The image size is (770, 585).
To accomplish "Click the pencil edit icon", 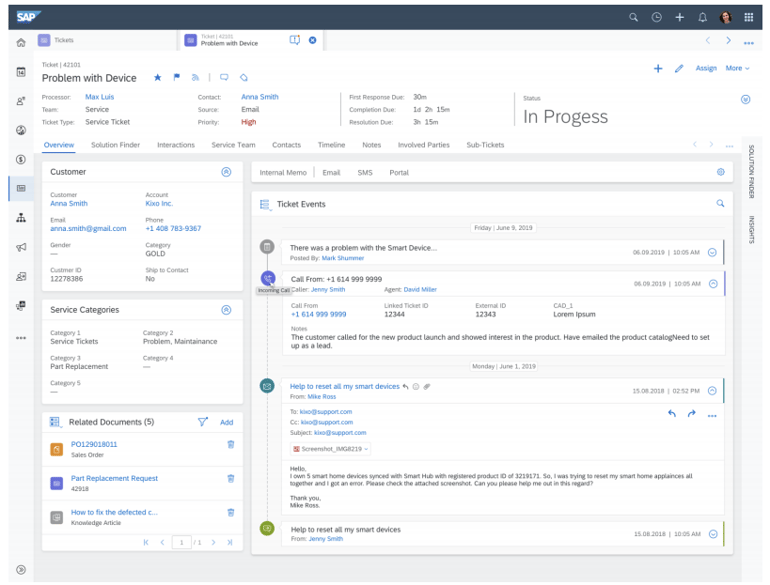I will [x=679, y=69].
